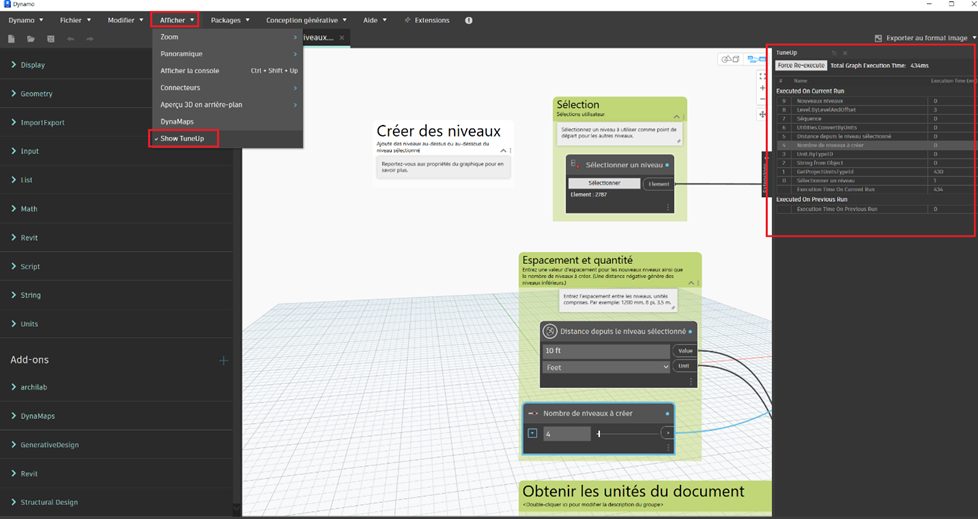Close the TuneUp panel

(845, 53)
